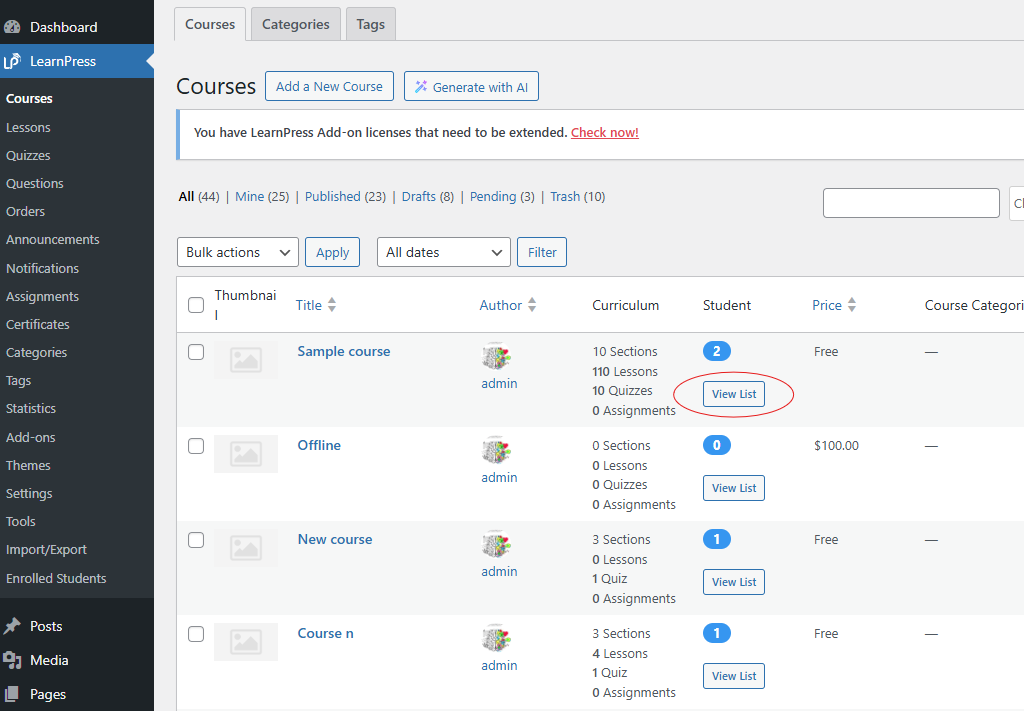Check the checkbox next to Sample course
The image size is (1024, 711).
pos(196,352)
